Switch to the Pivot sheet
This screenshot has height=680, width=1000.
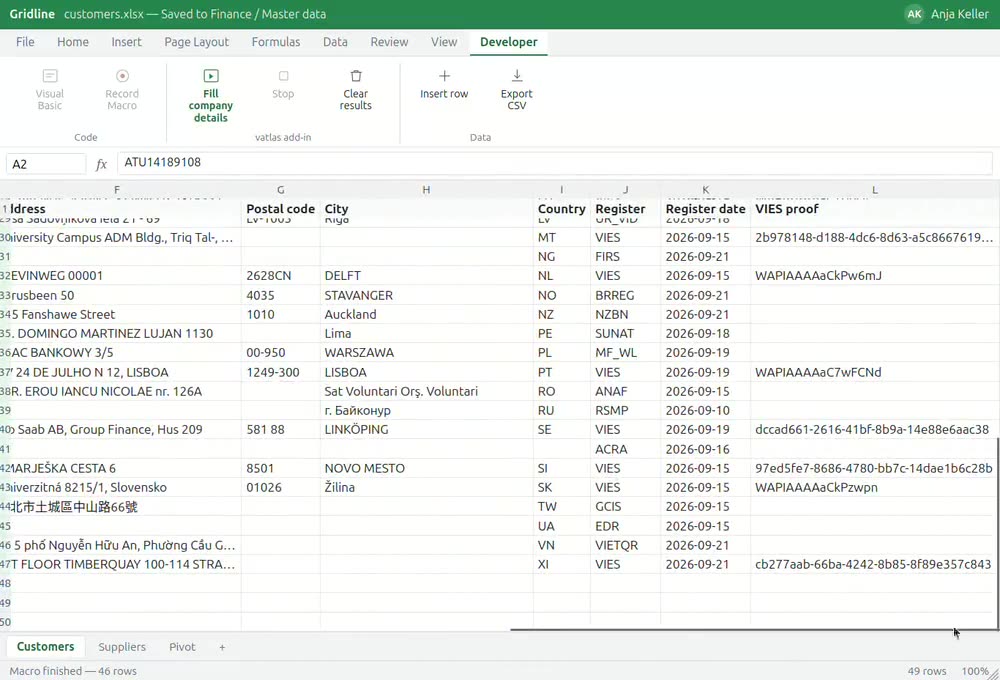pyautogui.click(x=182, y=647)
